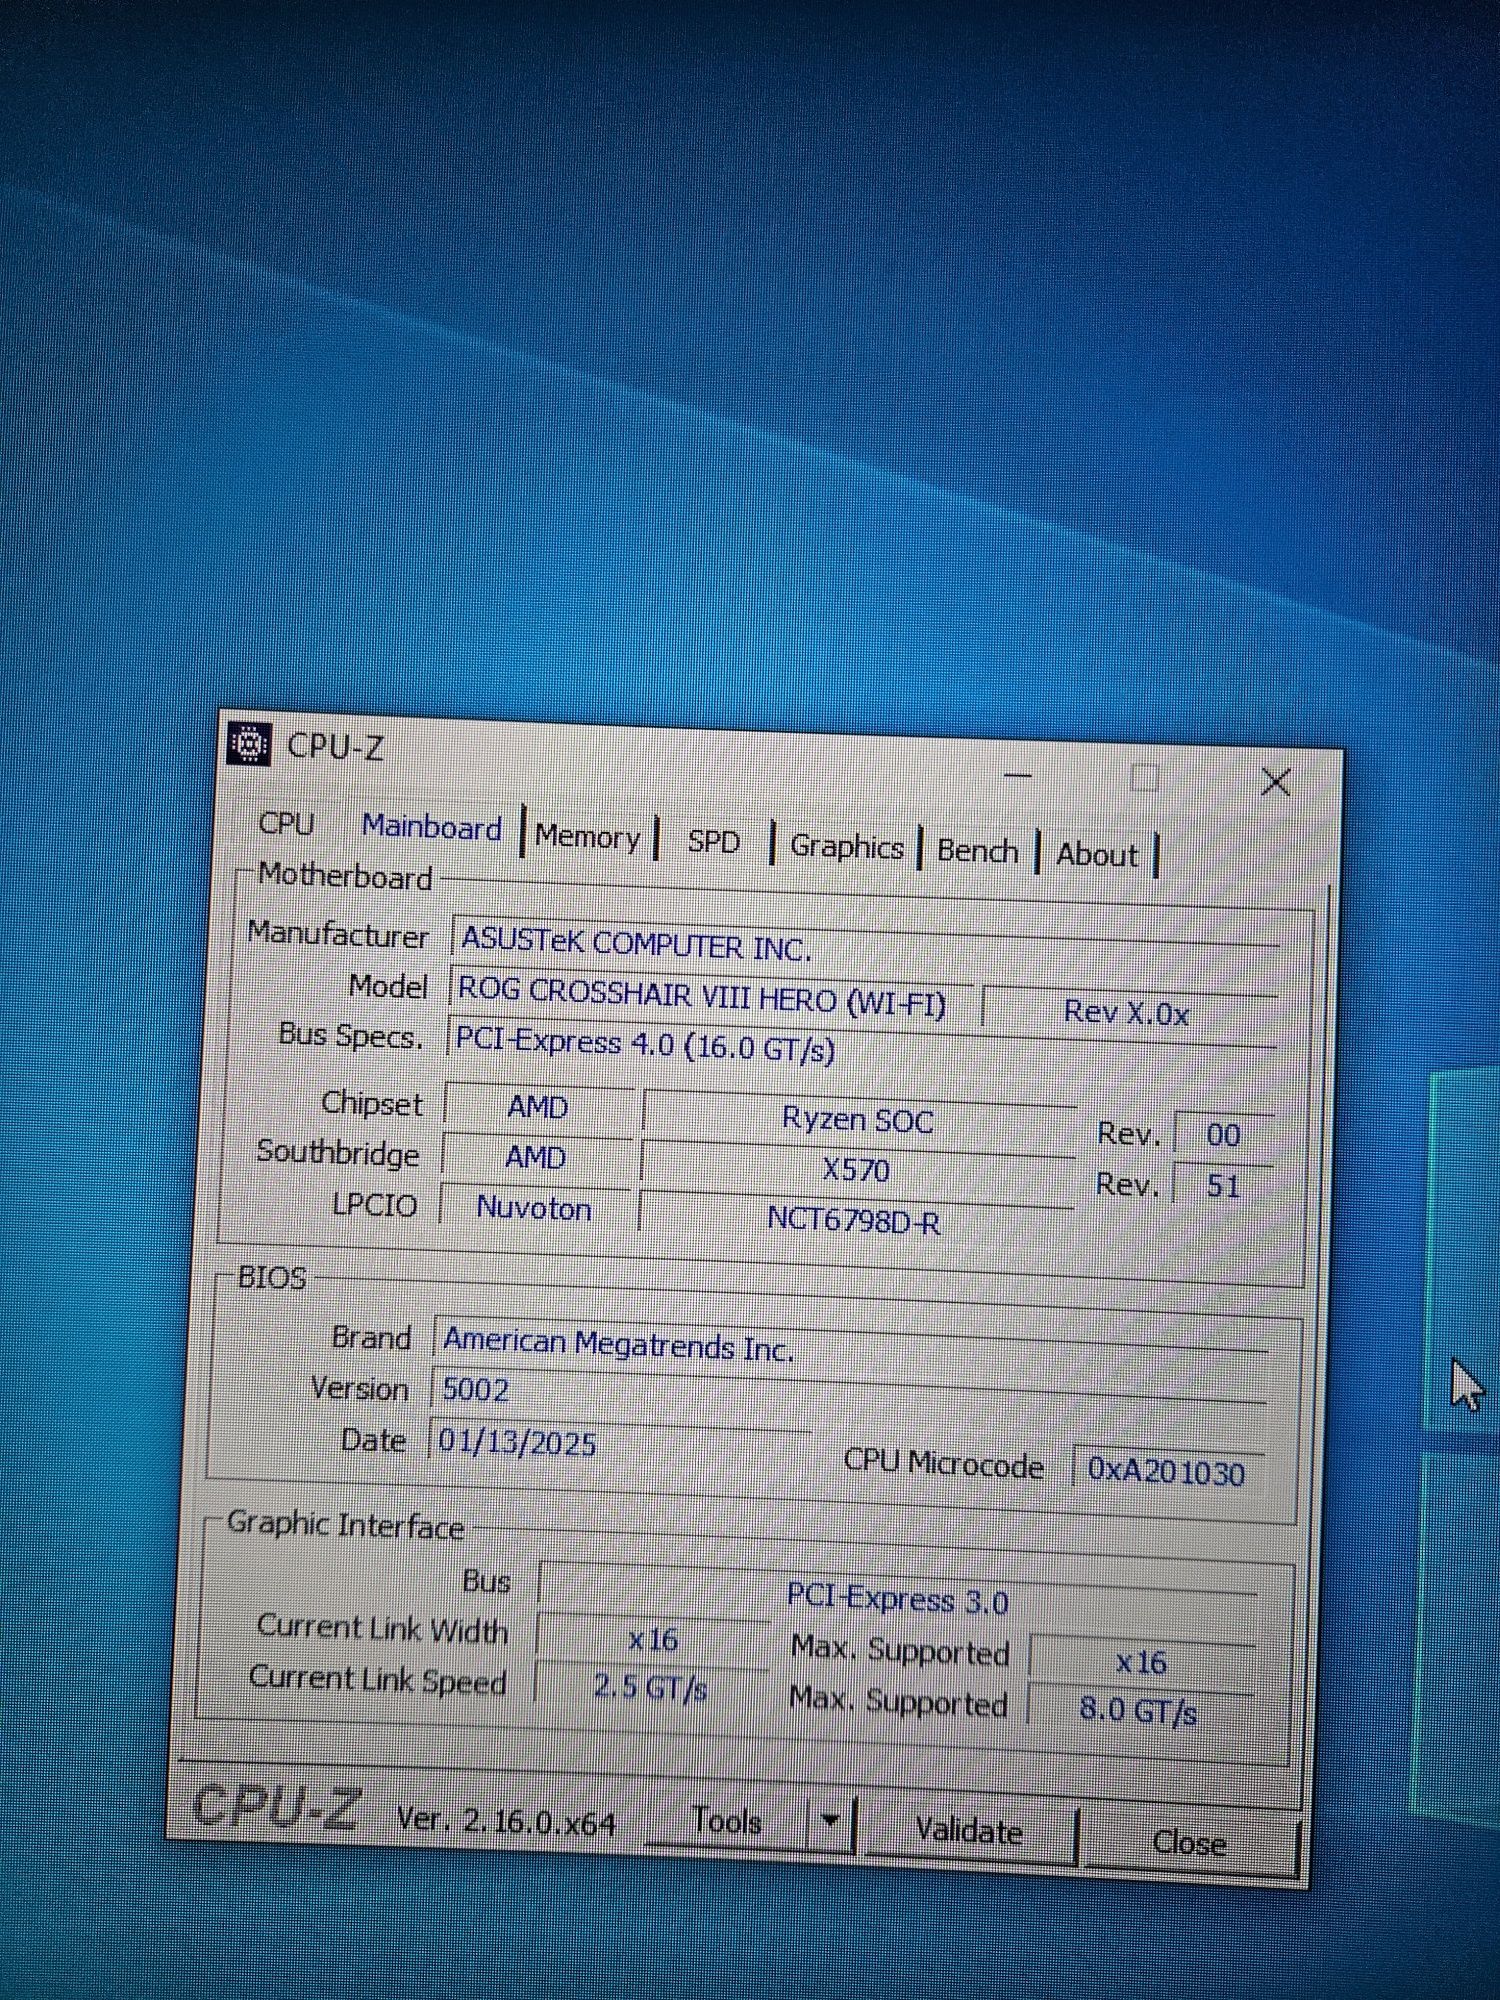Switch to the SPD tab
The width and height of the screenshot is (1500, 2000).
pos(713,842)
